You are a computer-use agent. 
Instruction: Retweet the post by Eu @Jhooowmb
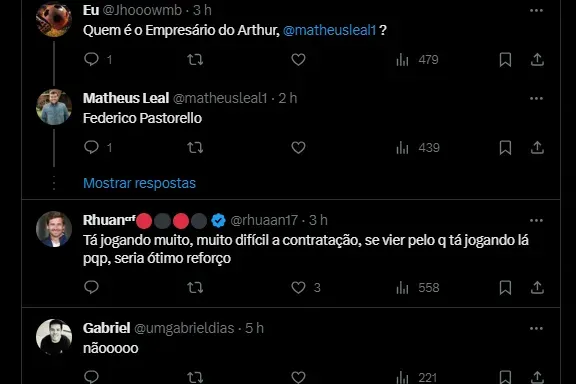(x=195, y=60)
